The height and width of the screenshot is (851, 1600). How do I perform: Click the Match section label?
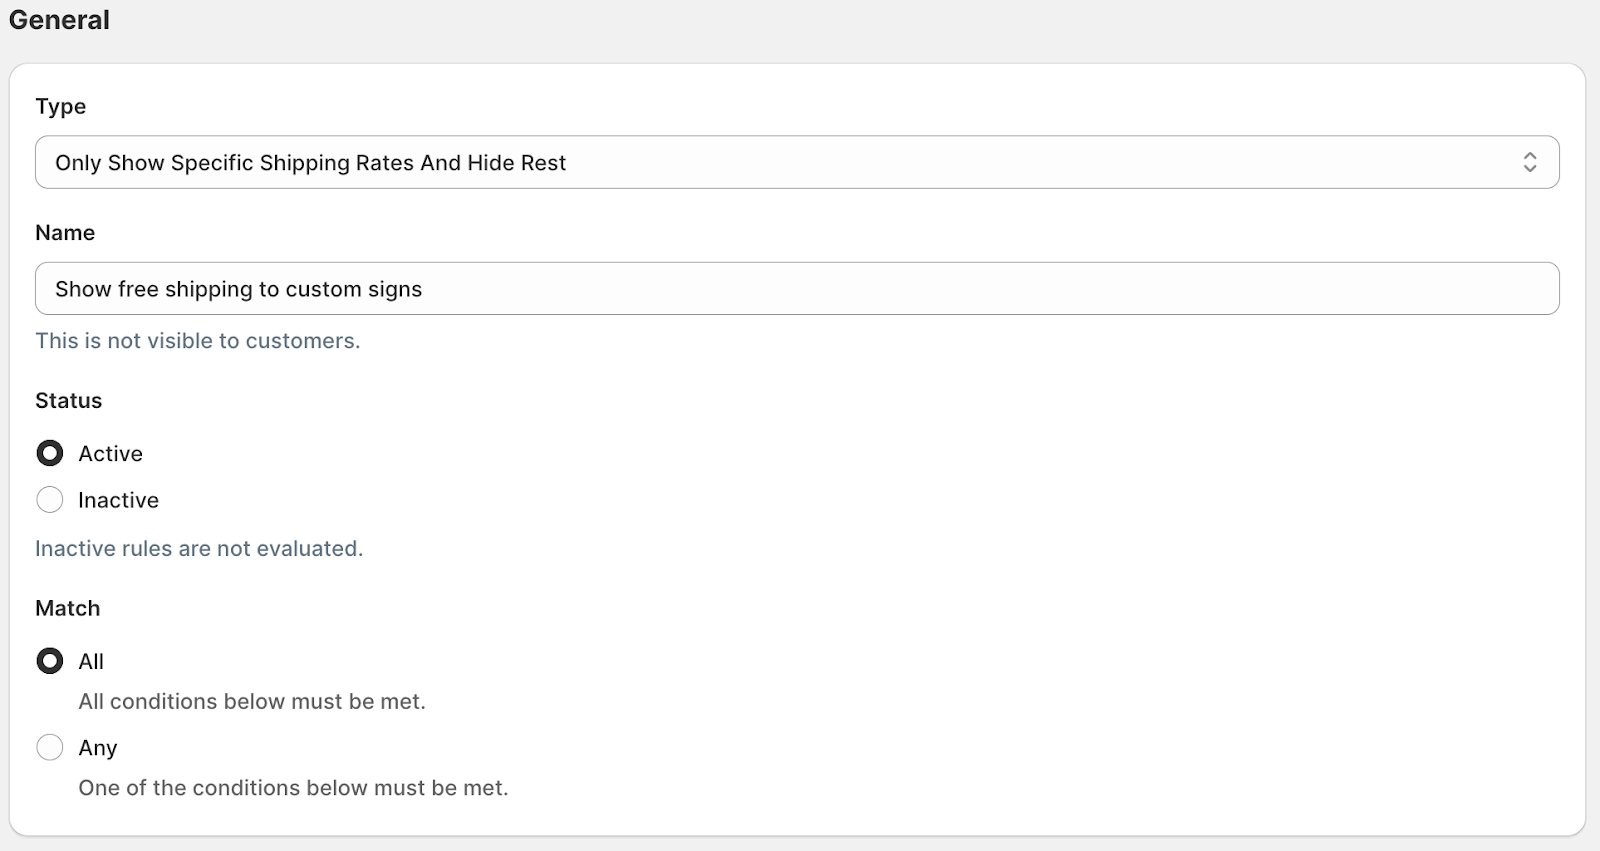coord(67,608)
